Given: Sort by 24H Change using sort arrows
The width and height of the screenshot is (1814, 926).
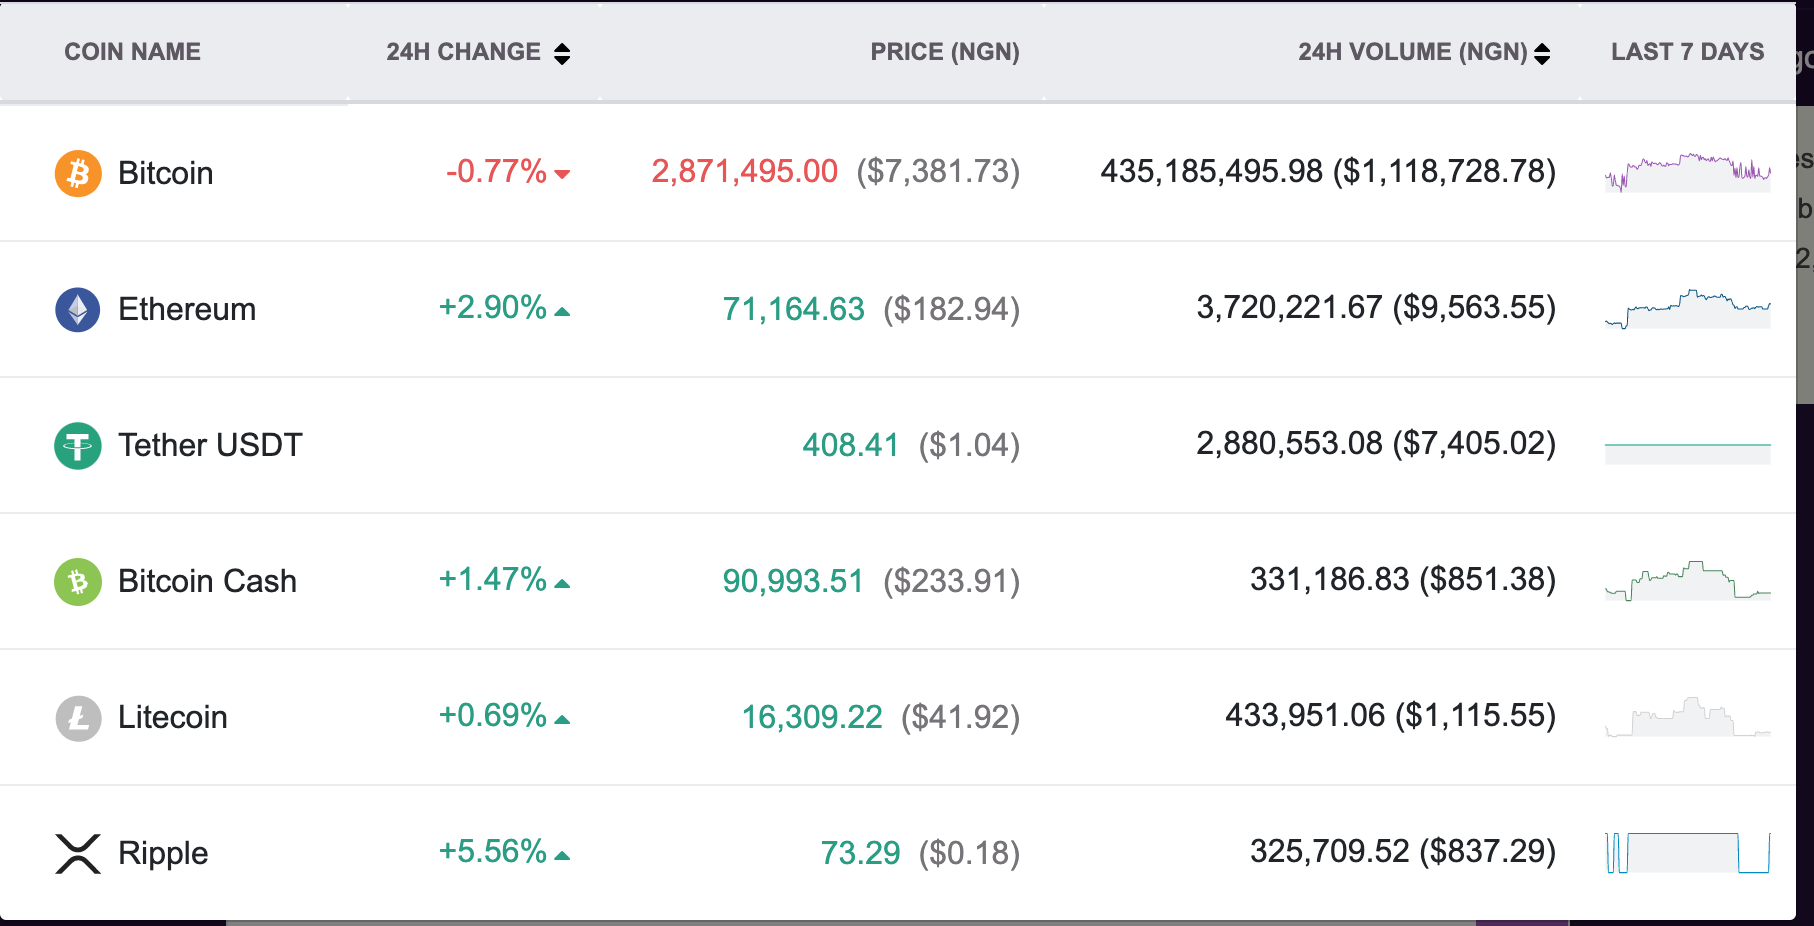Looking at the screenshot, I should point(562,53).
